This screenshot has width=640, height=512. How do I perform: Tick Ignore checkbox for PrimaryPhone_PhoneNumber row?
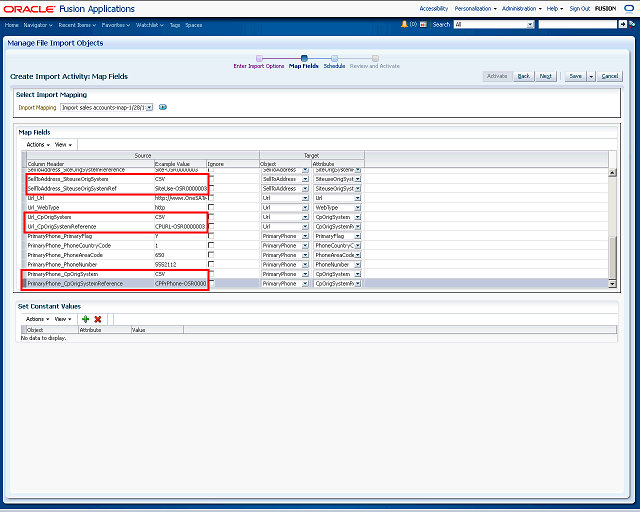pos(211,264)
